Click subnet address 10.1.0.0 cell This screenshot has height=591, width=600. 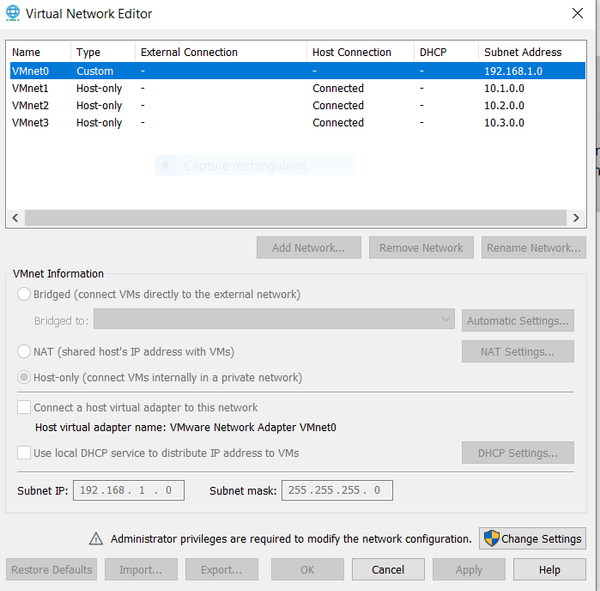click(504, 88)
